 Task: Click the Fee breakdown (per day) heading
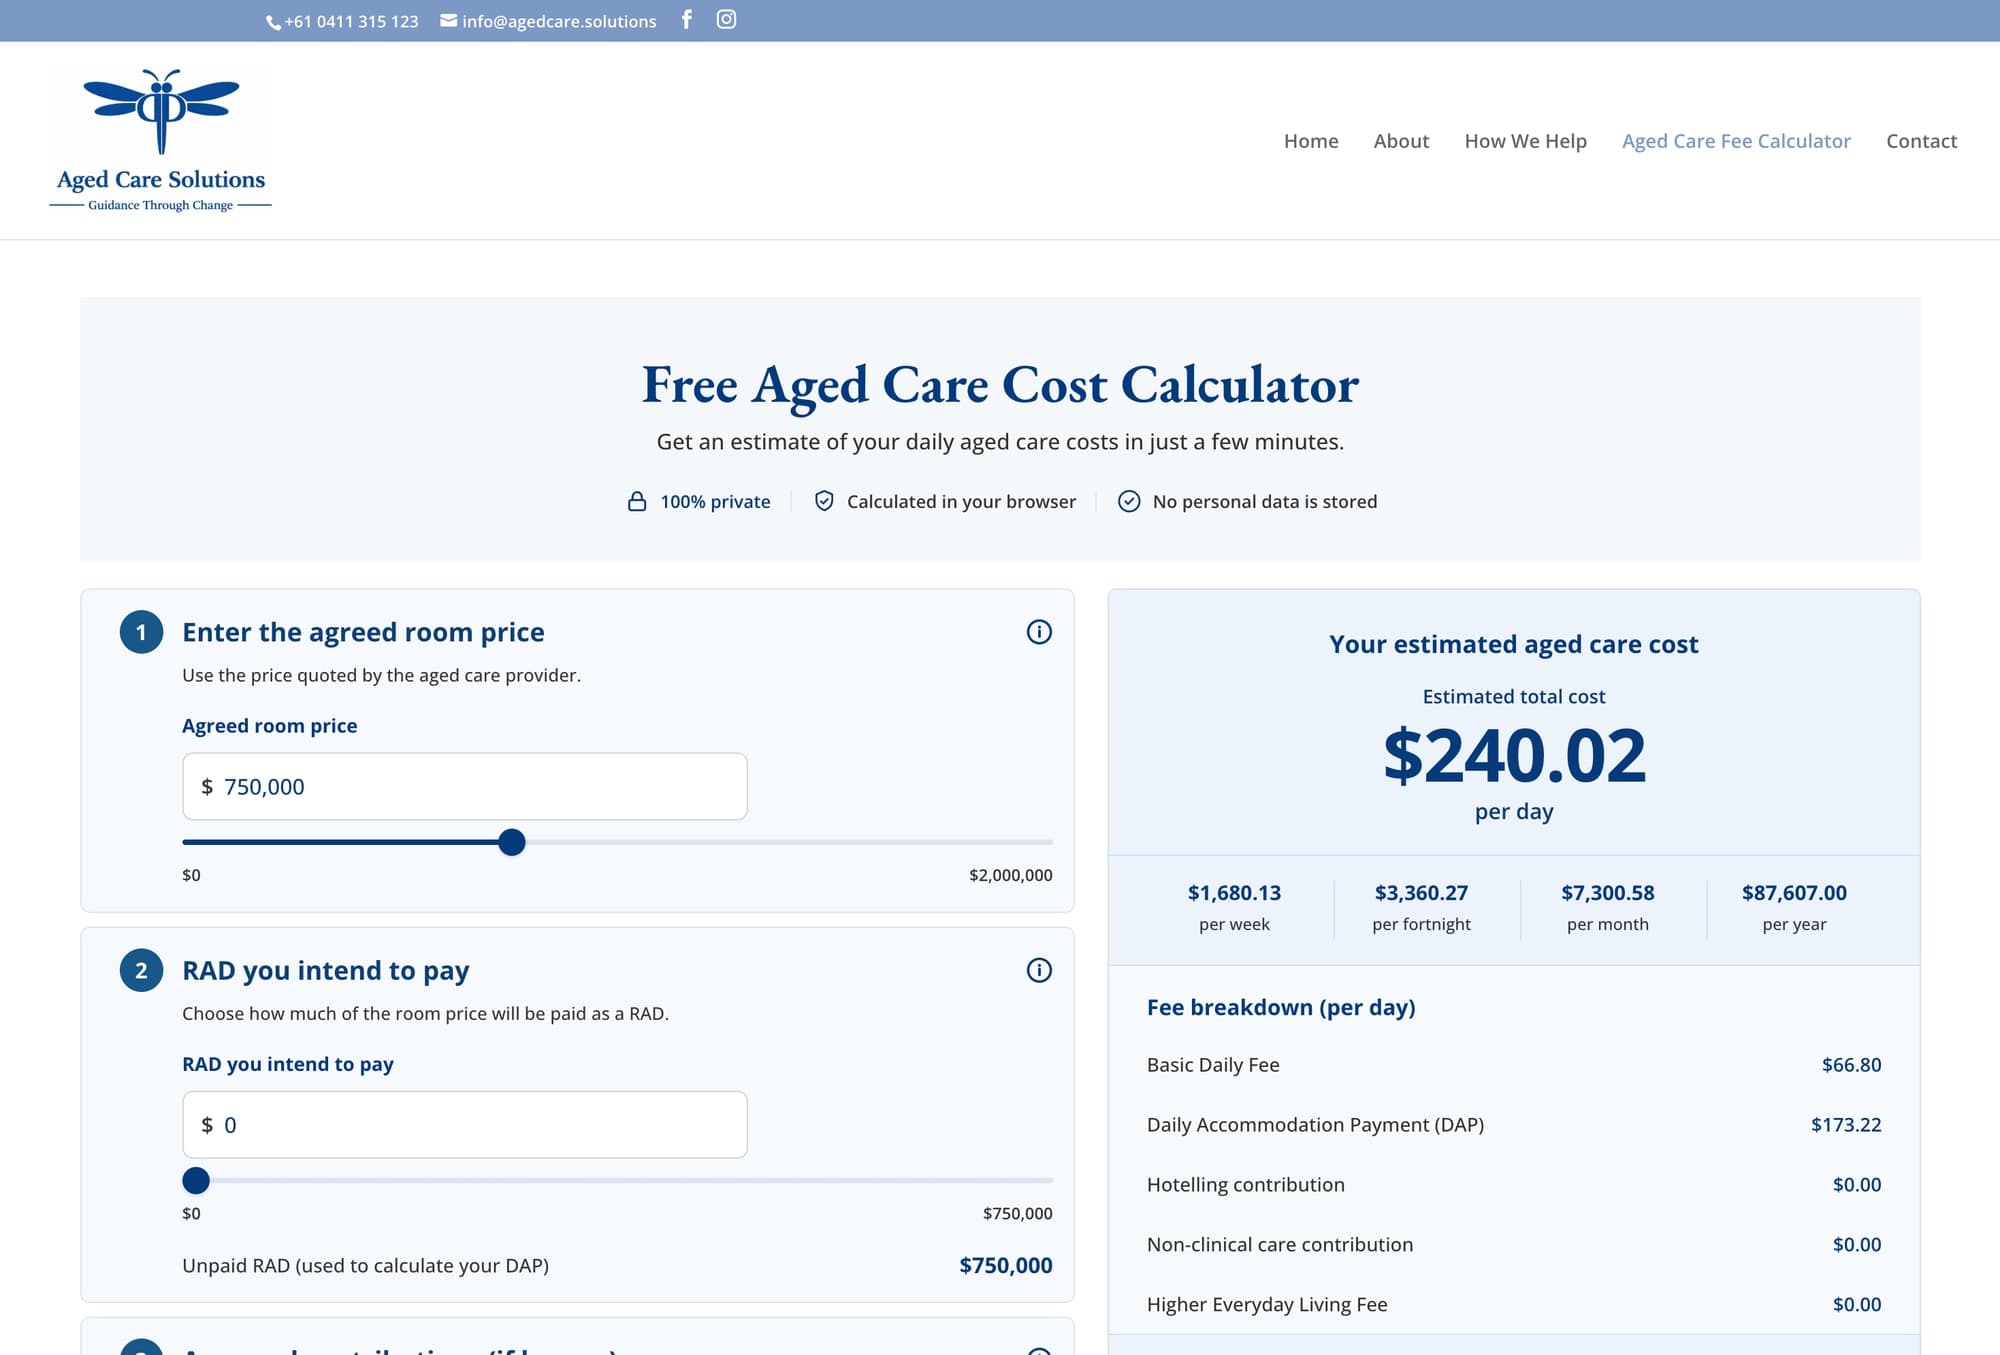[1281, 1007]
